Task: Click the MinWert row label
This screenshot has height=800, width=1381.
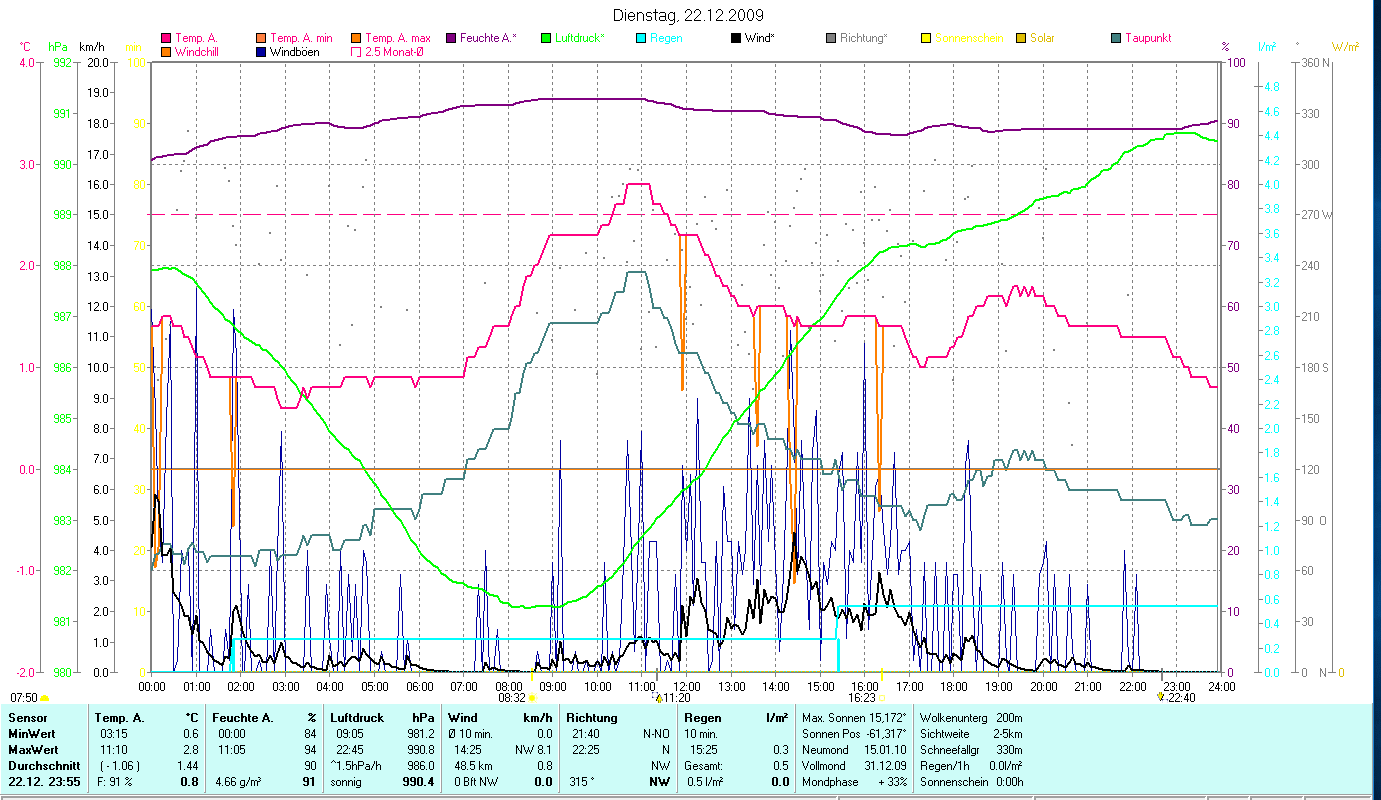Action: 32,733
